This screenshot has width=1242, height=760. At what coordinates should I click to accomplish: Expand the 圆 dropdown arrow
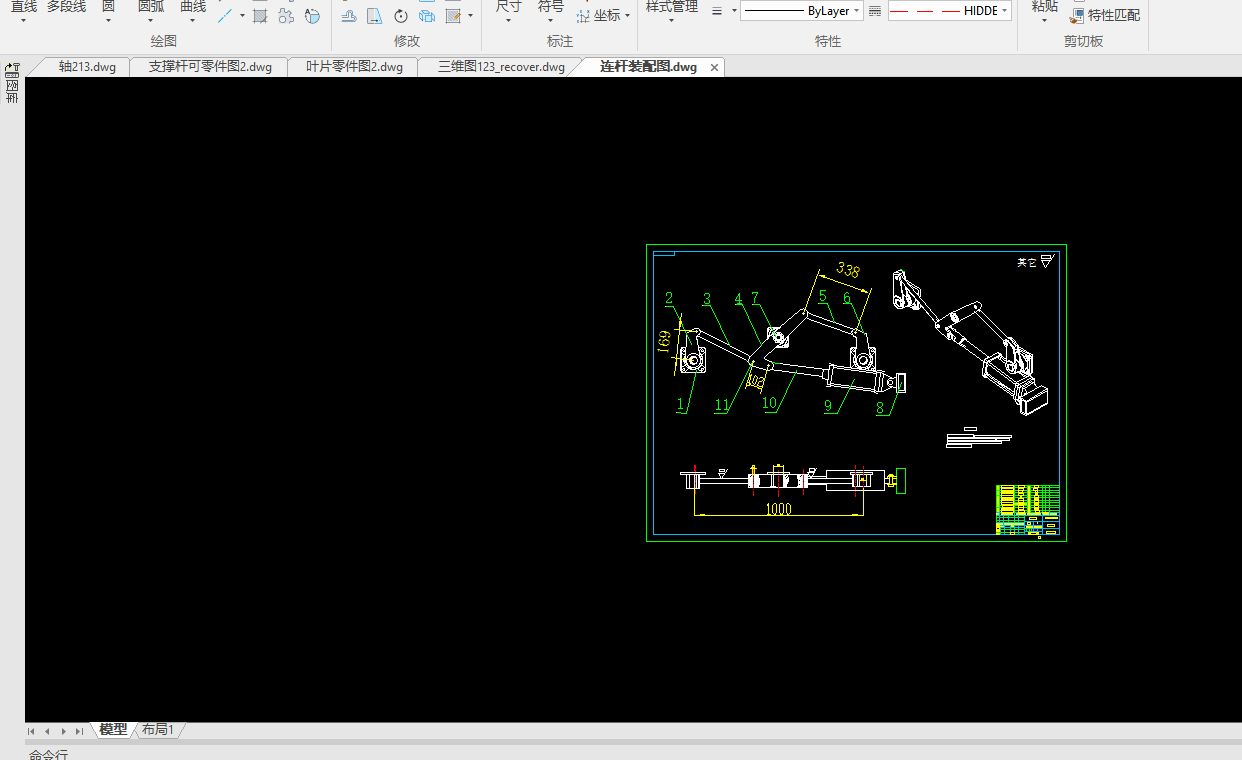(108, 20)
